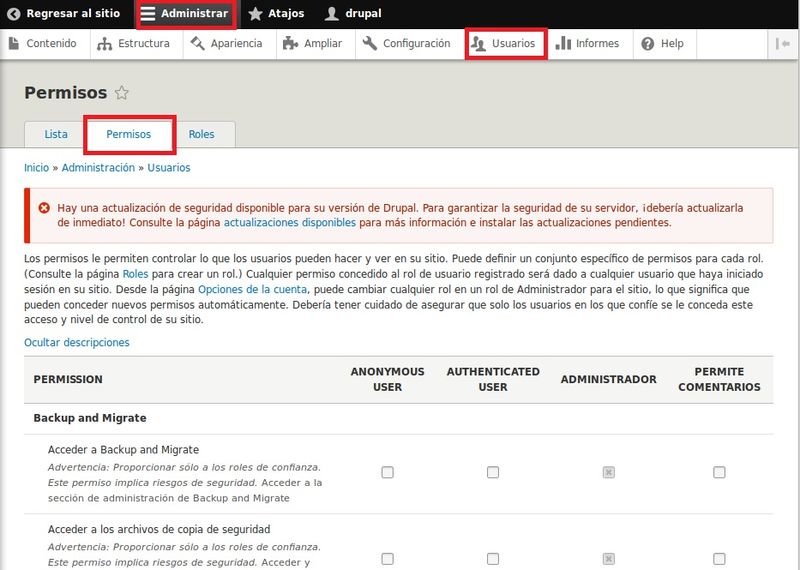Click the Inicio breadcrumb link
Image resolution: width=800 pixels, height=570 pixels.
[36, 168]
